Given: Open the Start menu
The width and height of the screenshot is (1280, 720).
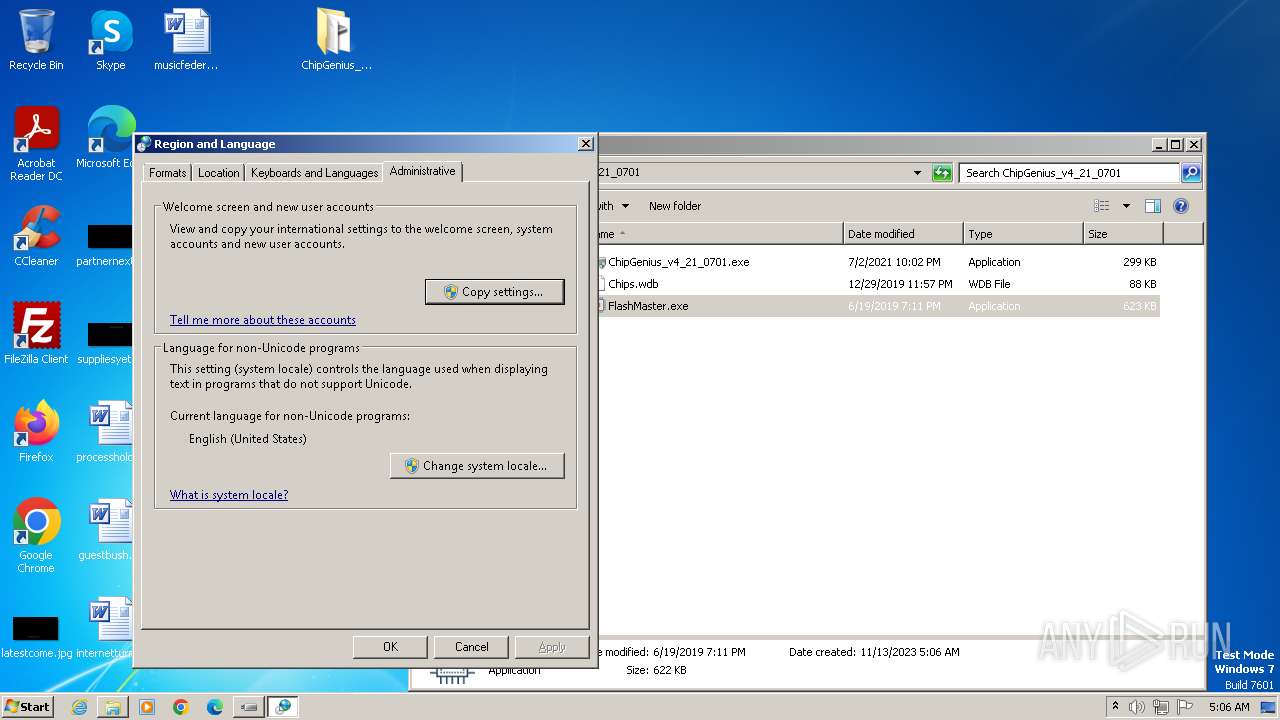Looking at the screenshot, I should pyautogui.click(x=28, y=707).
